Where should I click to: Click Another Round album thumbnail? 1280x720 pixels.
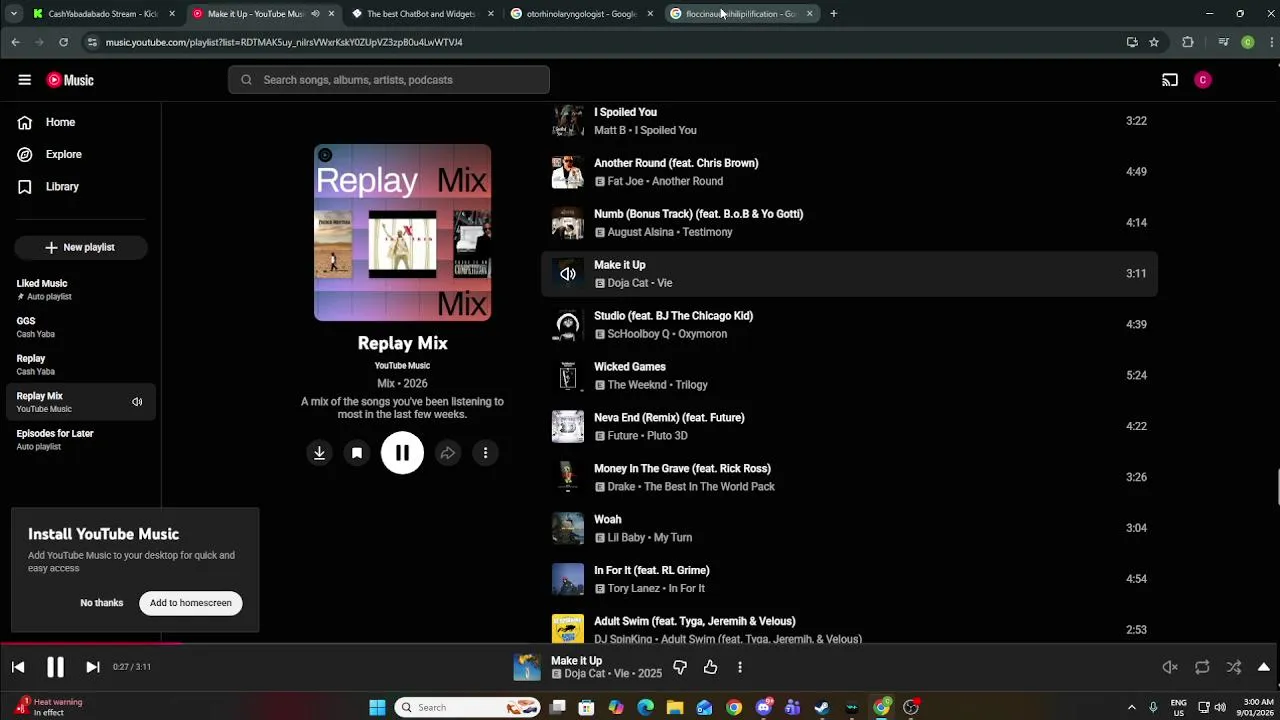(568, 172)
